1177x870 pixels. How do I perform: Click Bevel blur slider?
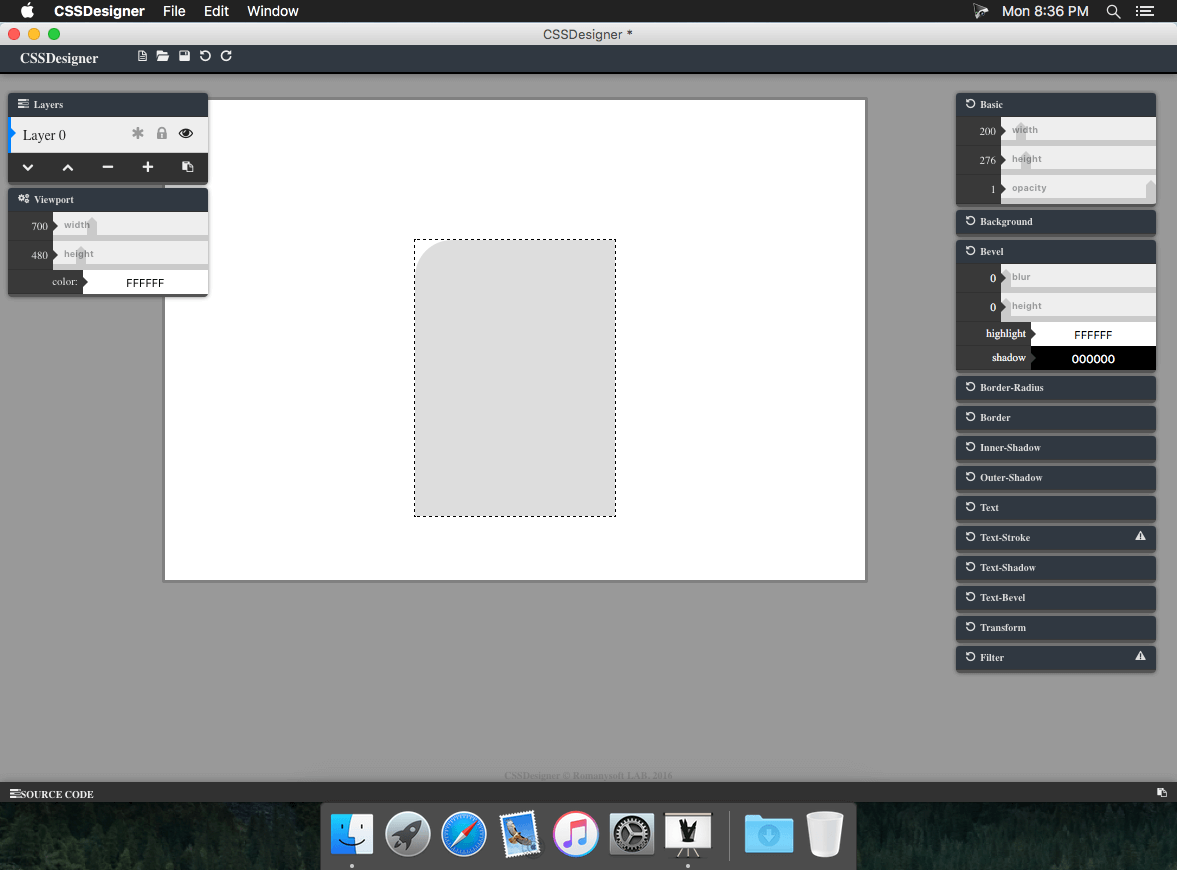(x=1079, y=277)
